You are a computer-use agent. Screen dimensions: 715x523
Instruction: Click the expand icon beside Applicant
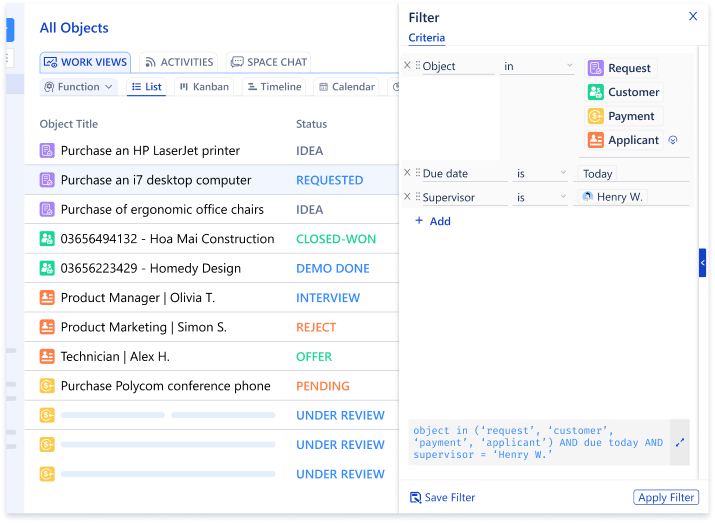673,141
